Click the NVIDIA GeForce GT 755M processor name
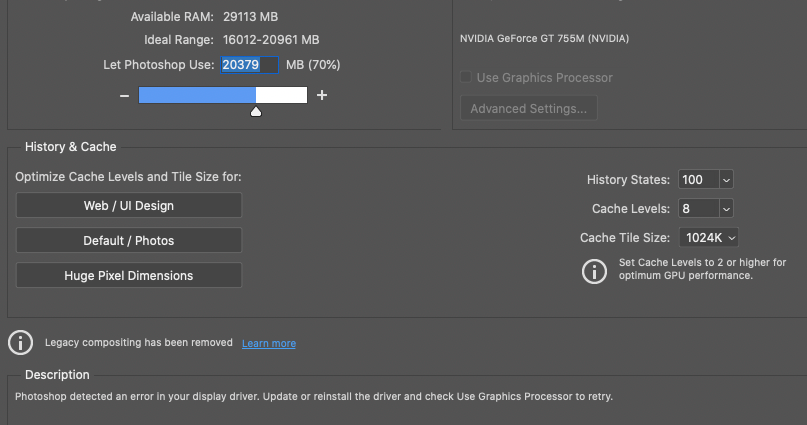 (544, 39)
